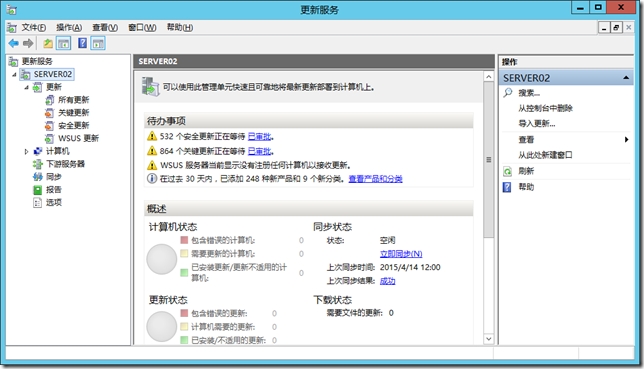Open the 操作(A) menu
The width and height of the screenshot is (644, 369).
(69, 28)
